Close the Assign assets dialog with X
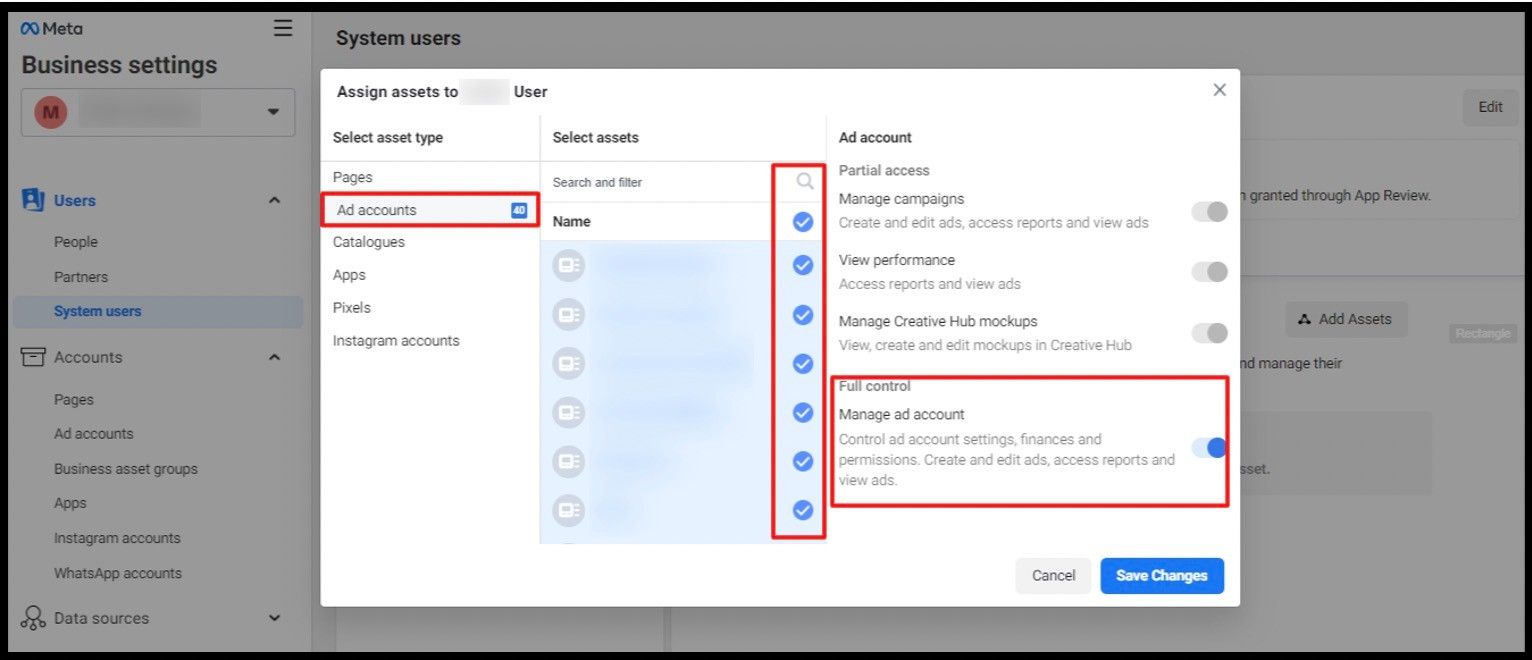1532x660 pixels. coord(1219,90)
